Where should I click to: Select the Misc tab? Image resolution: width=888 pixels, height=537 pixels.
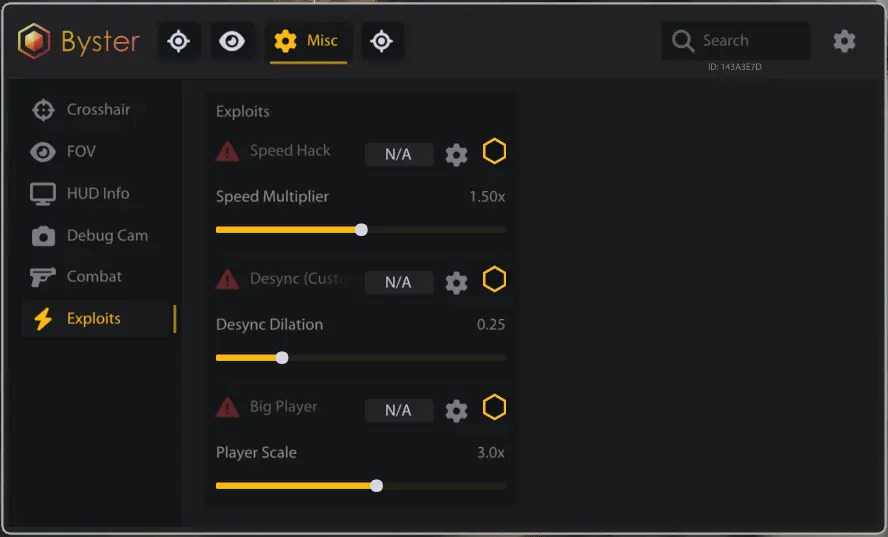[308, 41]
